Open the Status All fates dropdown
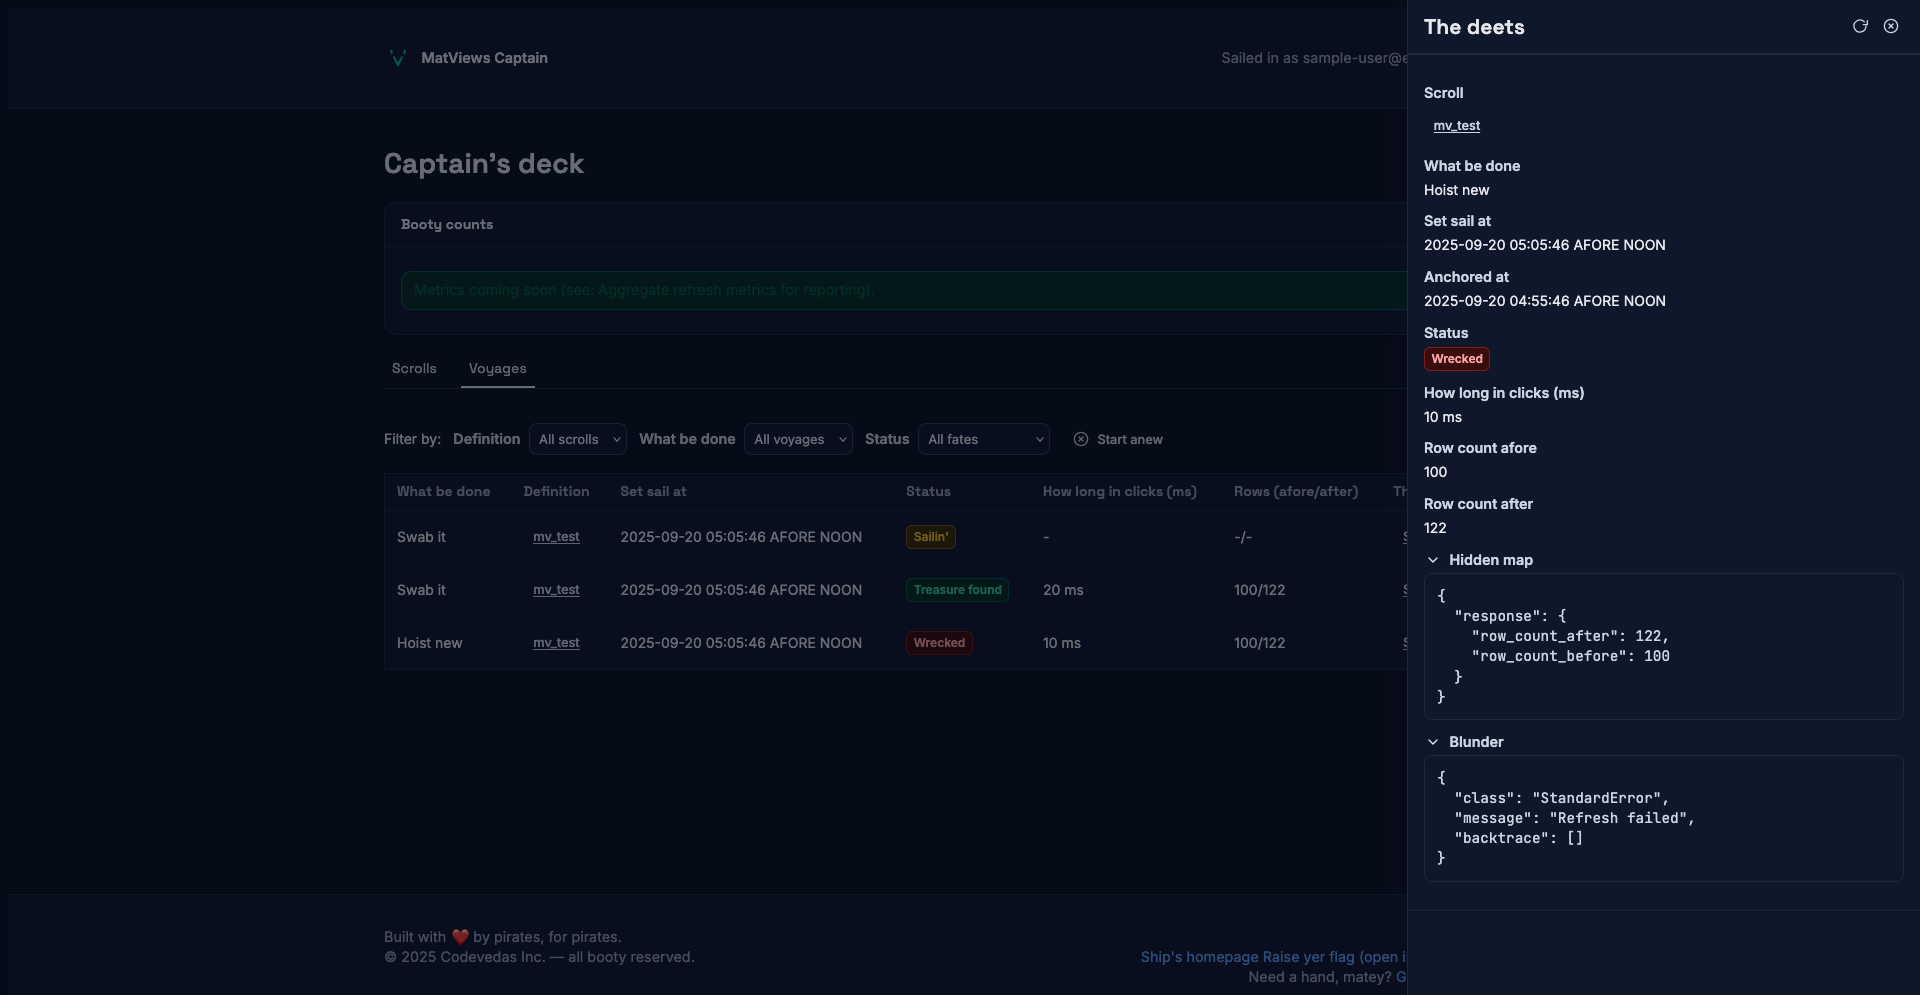This screenshot has width=1920, height=995. [984, 439]
